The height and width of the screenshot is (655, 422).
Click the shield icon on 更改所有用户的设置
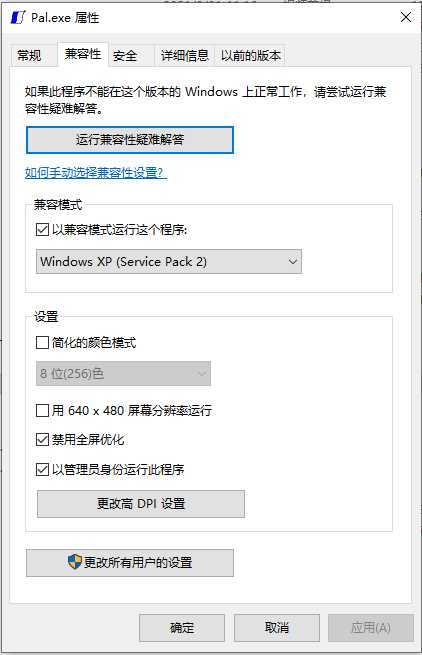pyautogui.click(x=75, y=562)
